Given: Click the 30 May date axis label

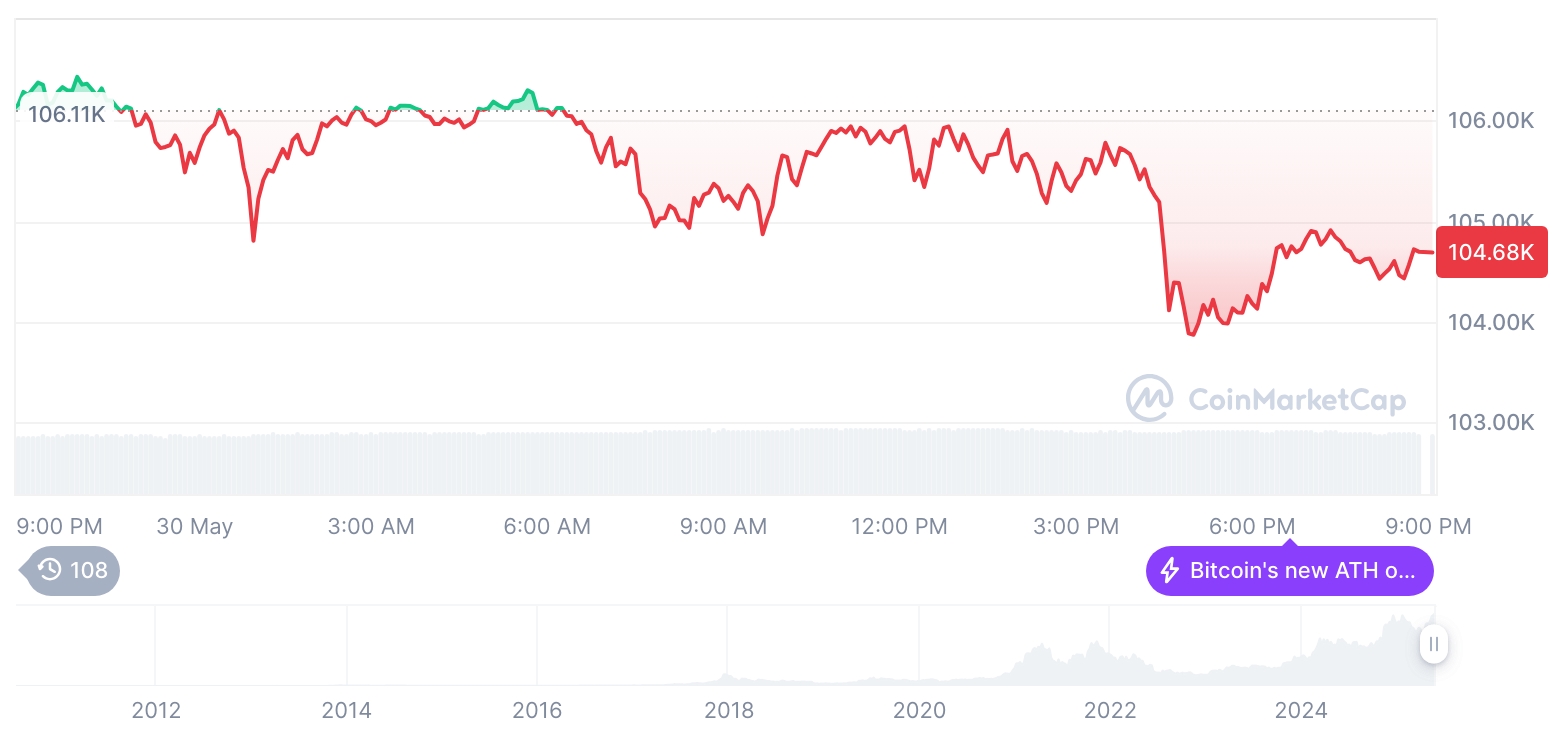Looking at the screenshot, I should click(195, 527).
